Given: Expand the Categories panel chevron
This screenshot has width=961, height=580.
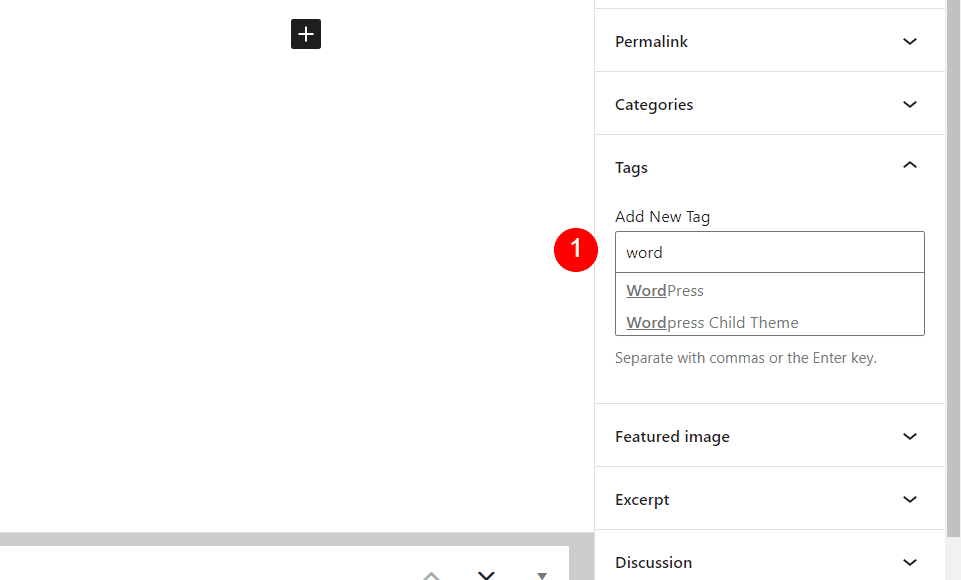Looking at the screenshot, I should (x=909, y=104).
